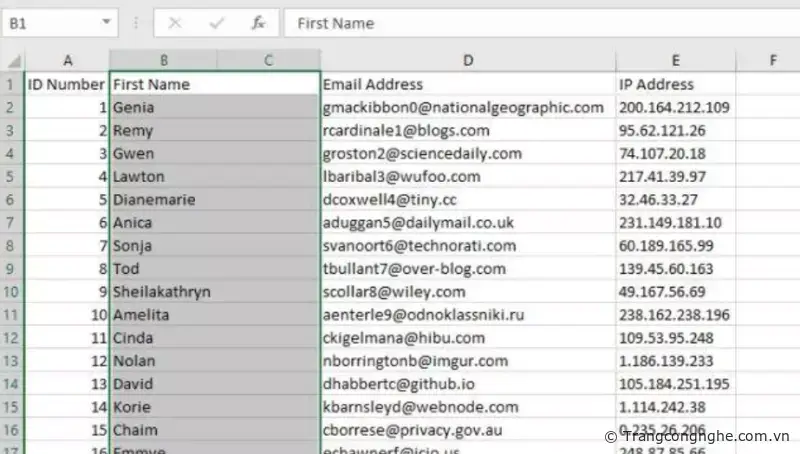Screen dimensions: 800x454
Task: Select column C header
Action: pos(268,61)
